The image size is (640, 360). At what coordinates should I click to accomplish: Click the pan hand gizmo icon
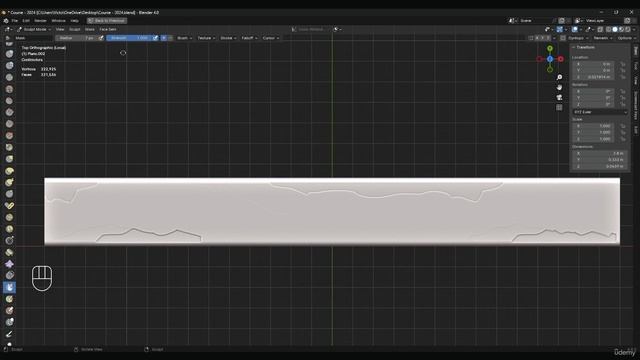(559, 87)
